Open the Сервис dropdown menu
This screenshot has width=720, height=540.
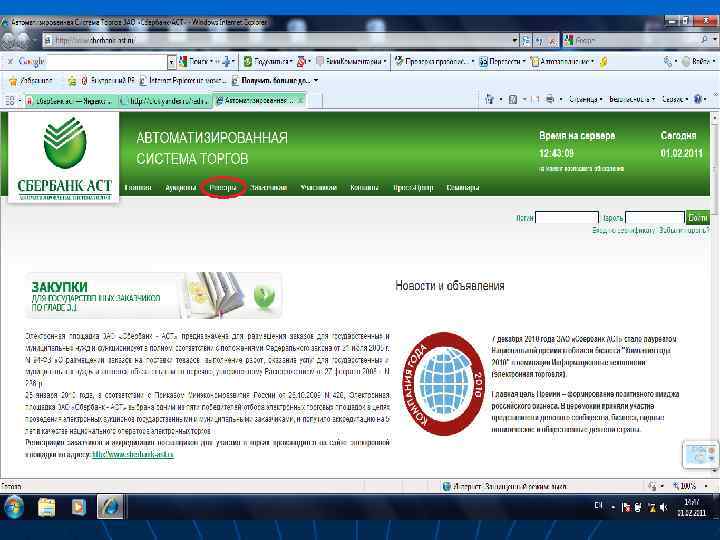click(x=675, y=99)
